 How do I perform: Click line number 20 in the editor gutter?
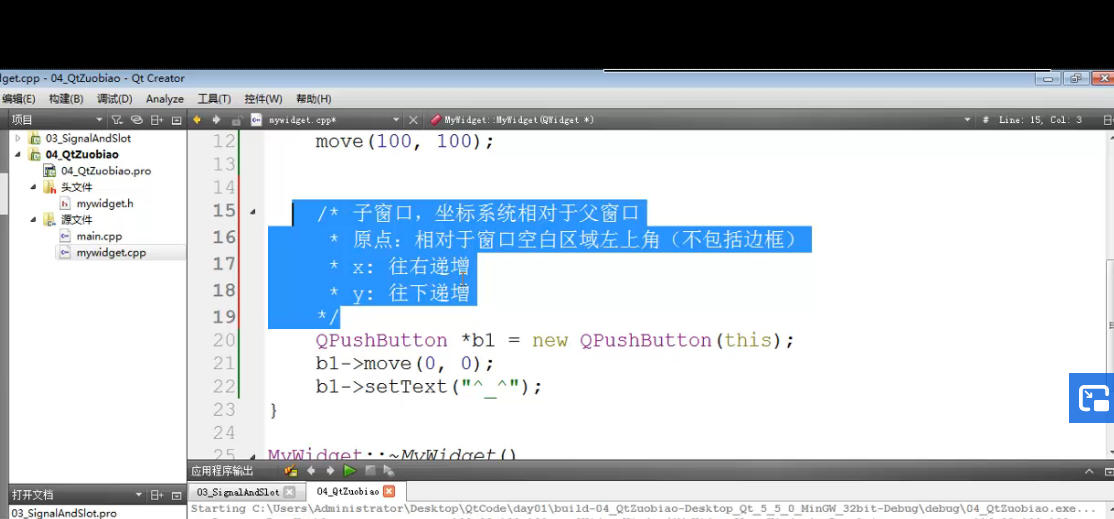coord(224,341)
